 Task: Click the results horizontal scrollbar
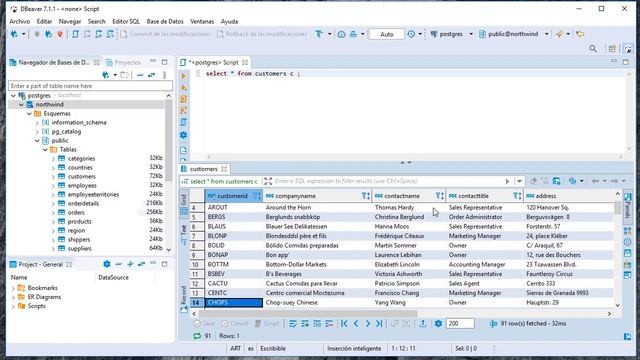(308, 313)
